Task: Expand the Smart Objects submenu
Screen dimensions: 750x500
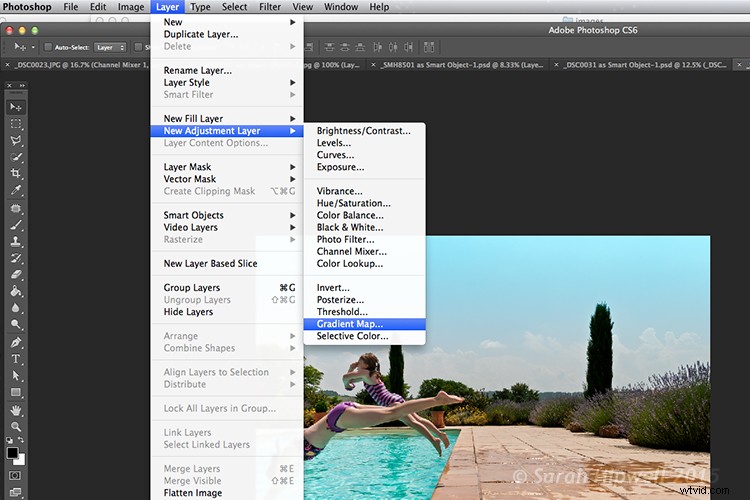Action: pos(227,215)
